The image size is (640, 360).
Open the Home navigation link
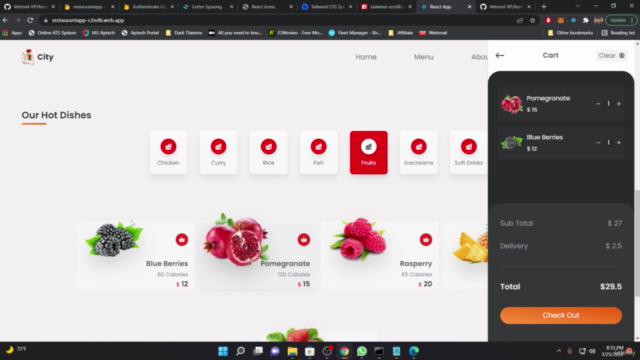[x=366, y=57]
